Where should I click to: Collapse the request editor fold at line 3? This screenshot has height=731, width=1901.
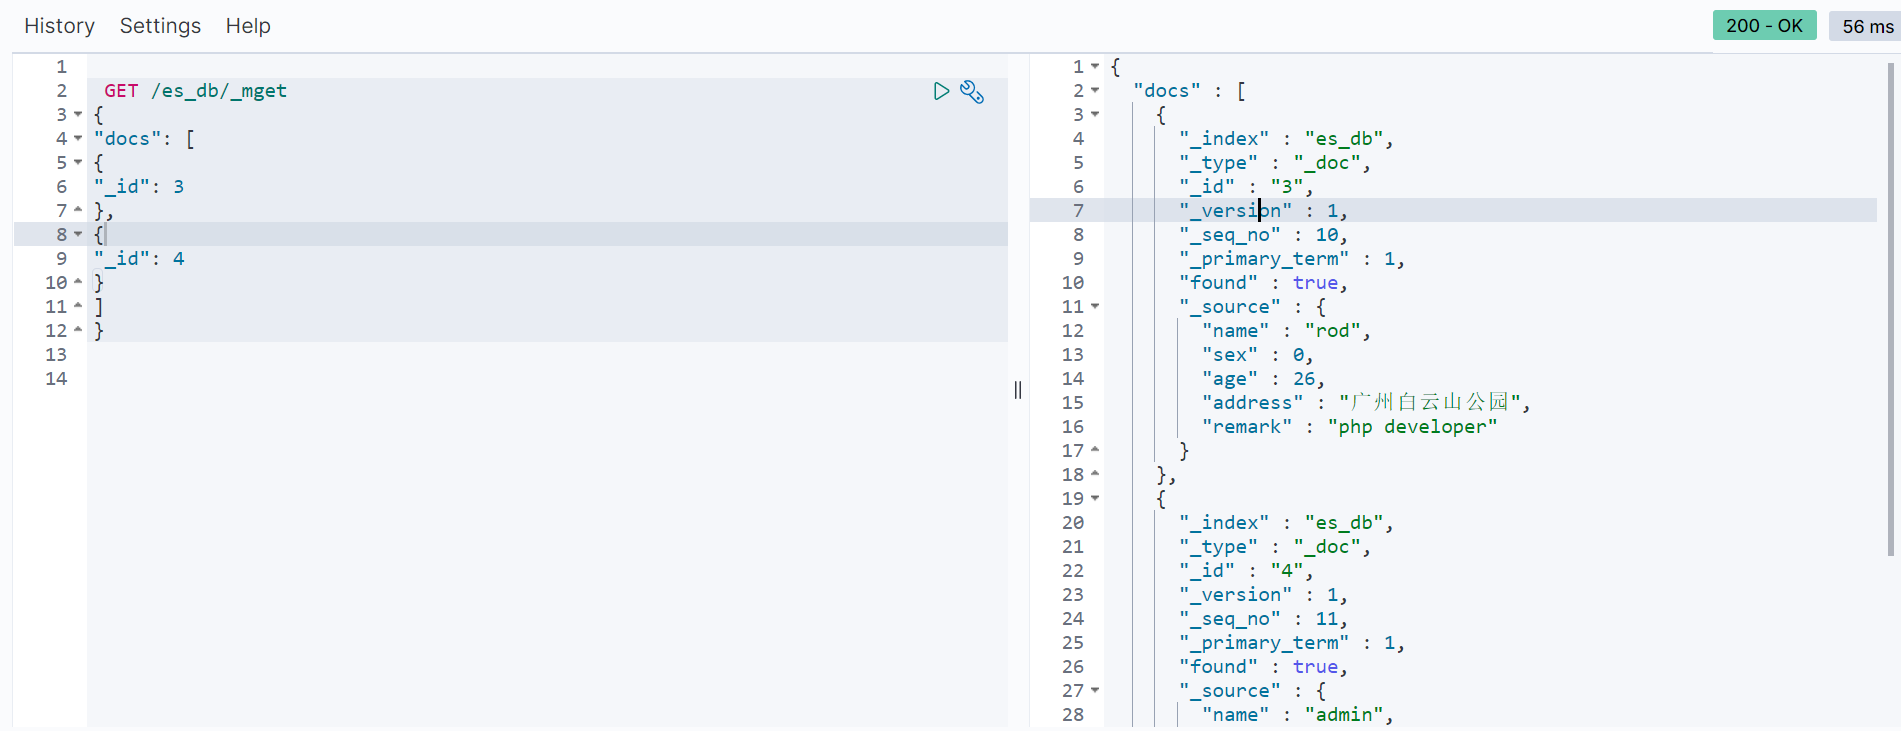coord(78,115)
